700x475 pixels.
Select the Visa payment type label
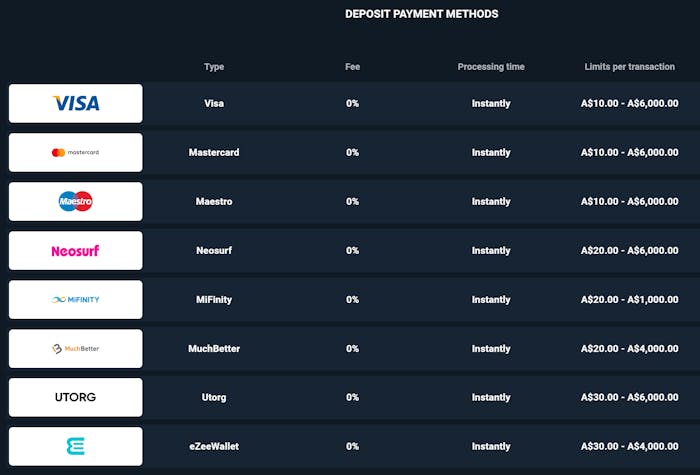(214, 103)
